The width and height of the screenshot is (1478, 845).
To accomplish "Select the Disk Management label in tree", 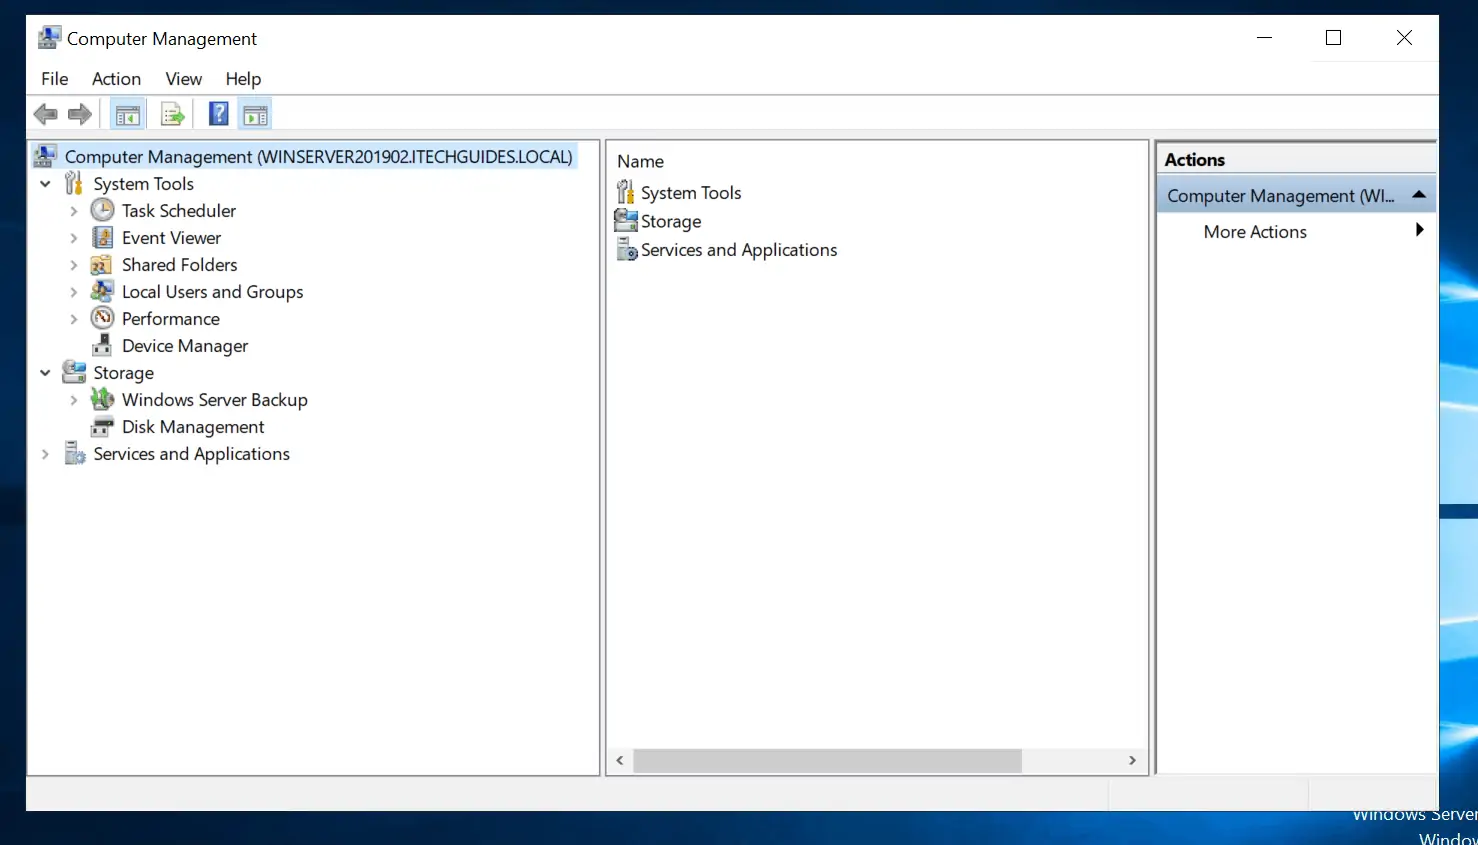I will pyautogui.click(x=193, y=427).
